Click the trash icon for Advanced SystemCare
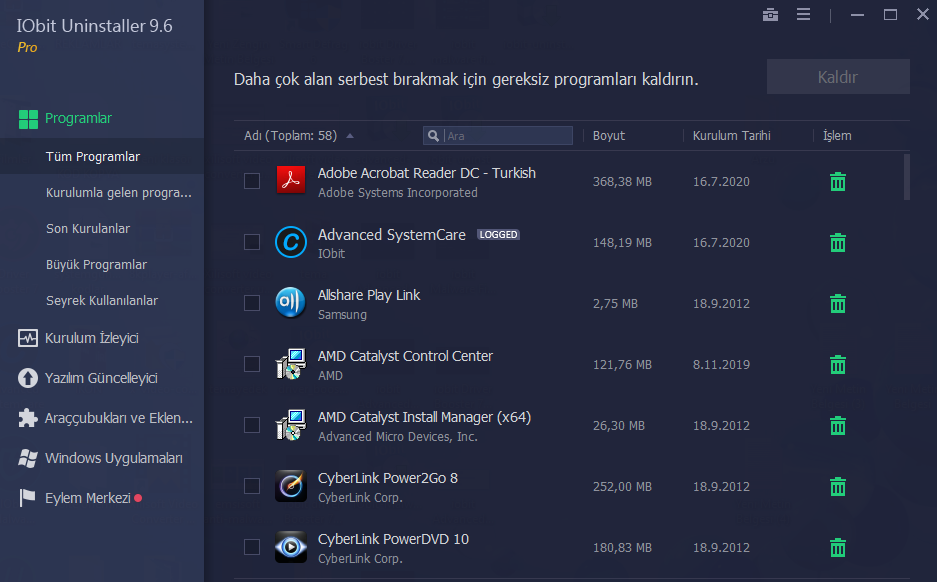The height and width of the screenshot is (582, 937). tap(838, 243)
